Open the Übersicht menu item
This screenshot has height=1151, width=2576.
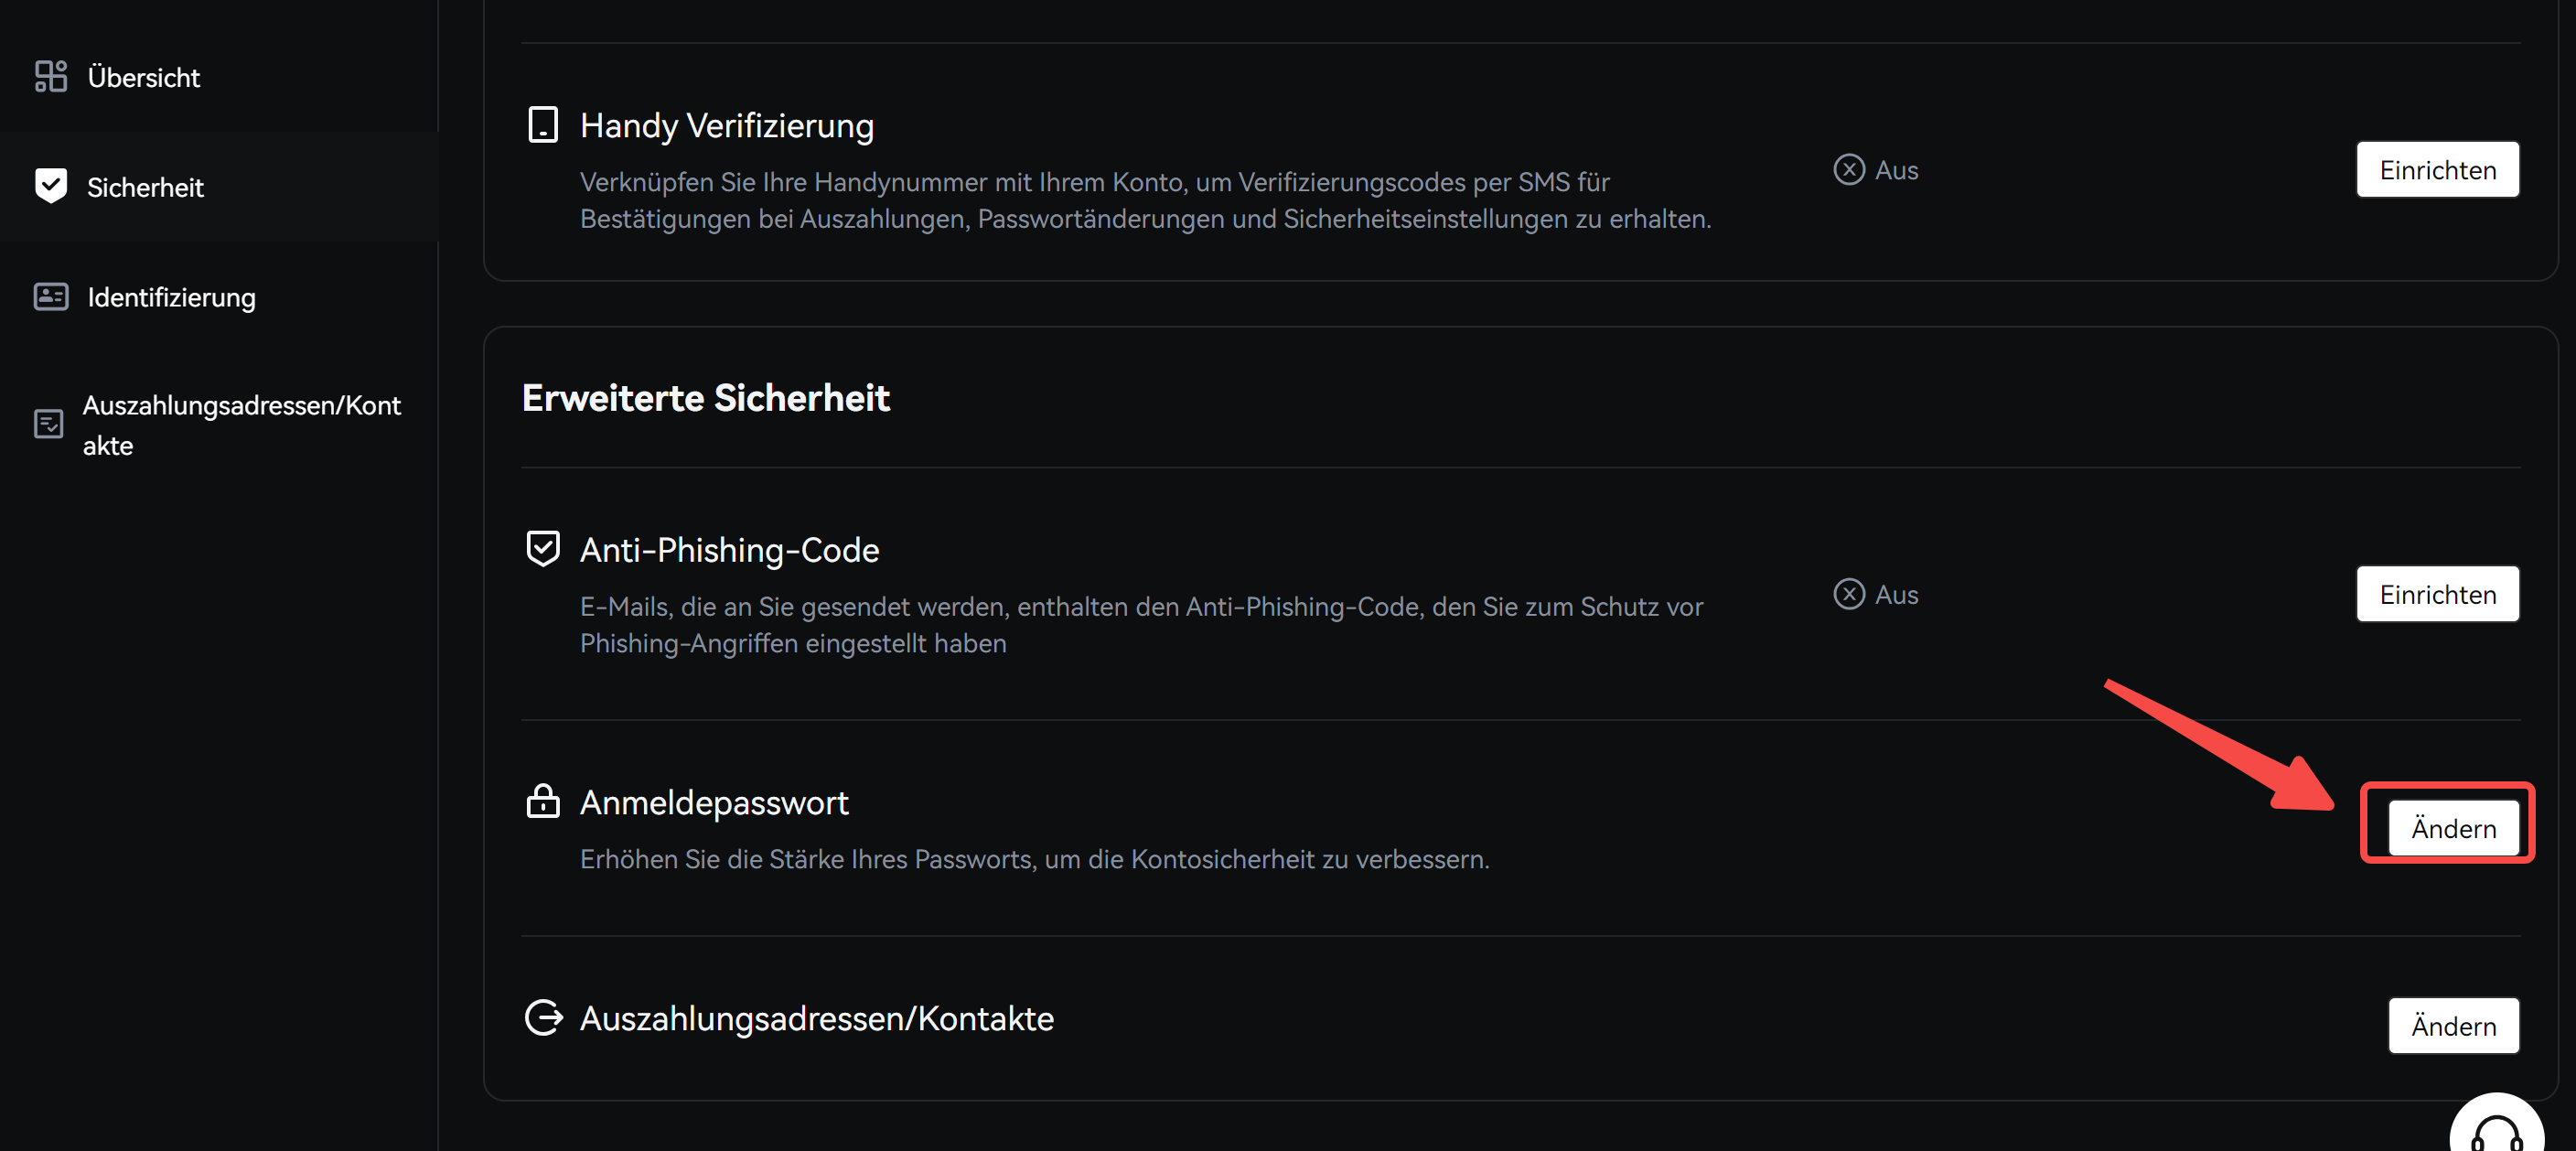144,77
